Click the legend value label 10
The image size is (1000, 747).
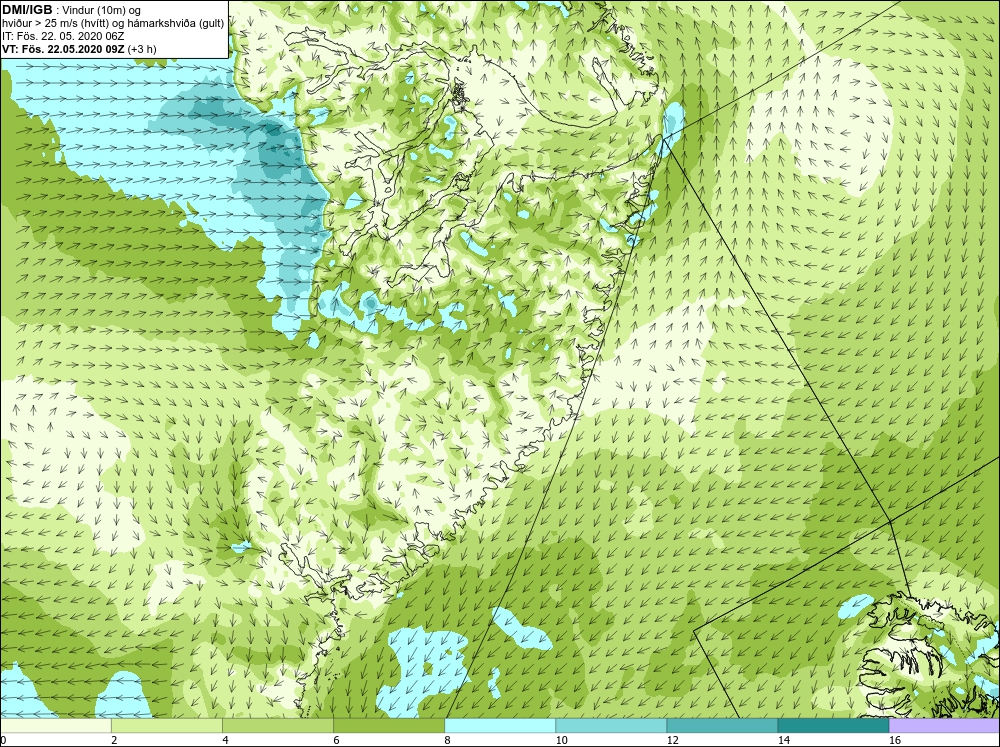561,740
